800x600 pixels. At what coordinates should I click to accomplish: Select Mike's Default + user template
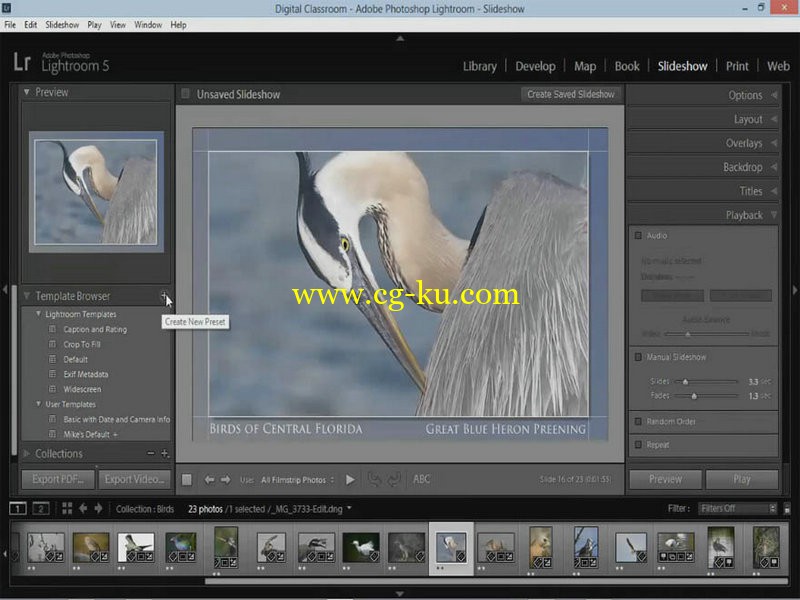pos(90,434)
